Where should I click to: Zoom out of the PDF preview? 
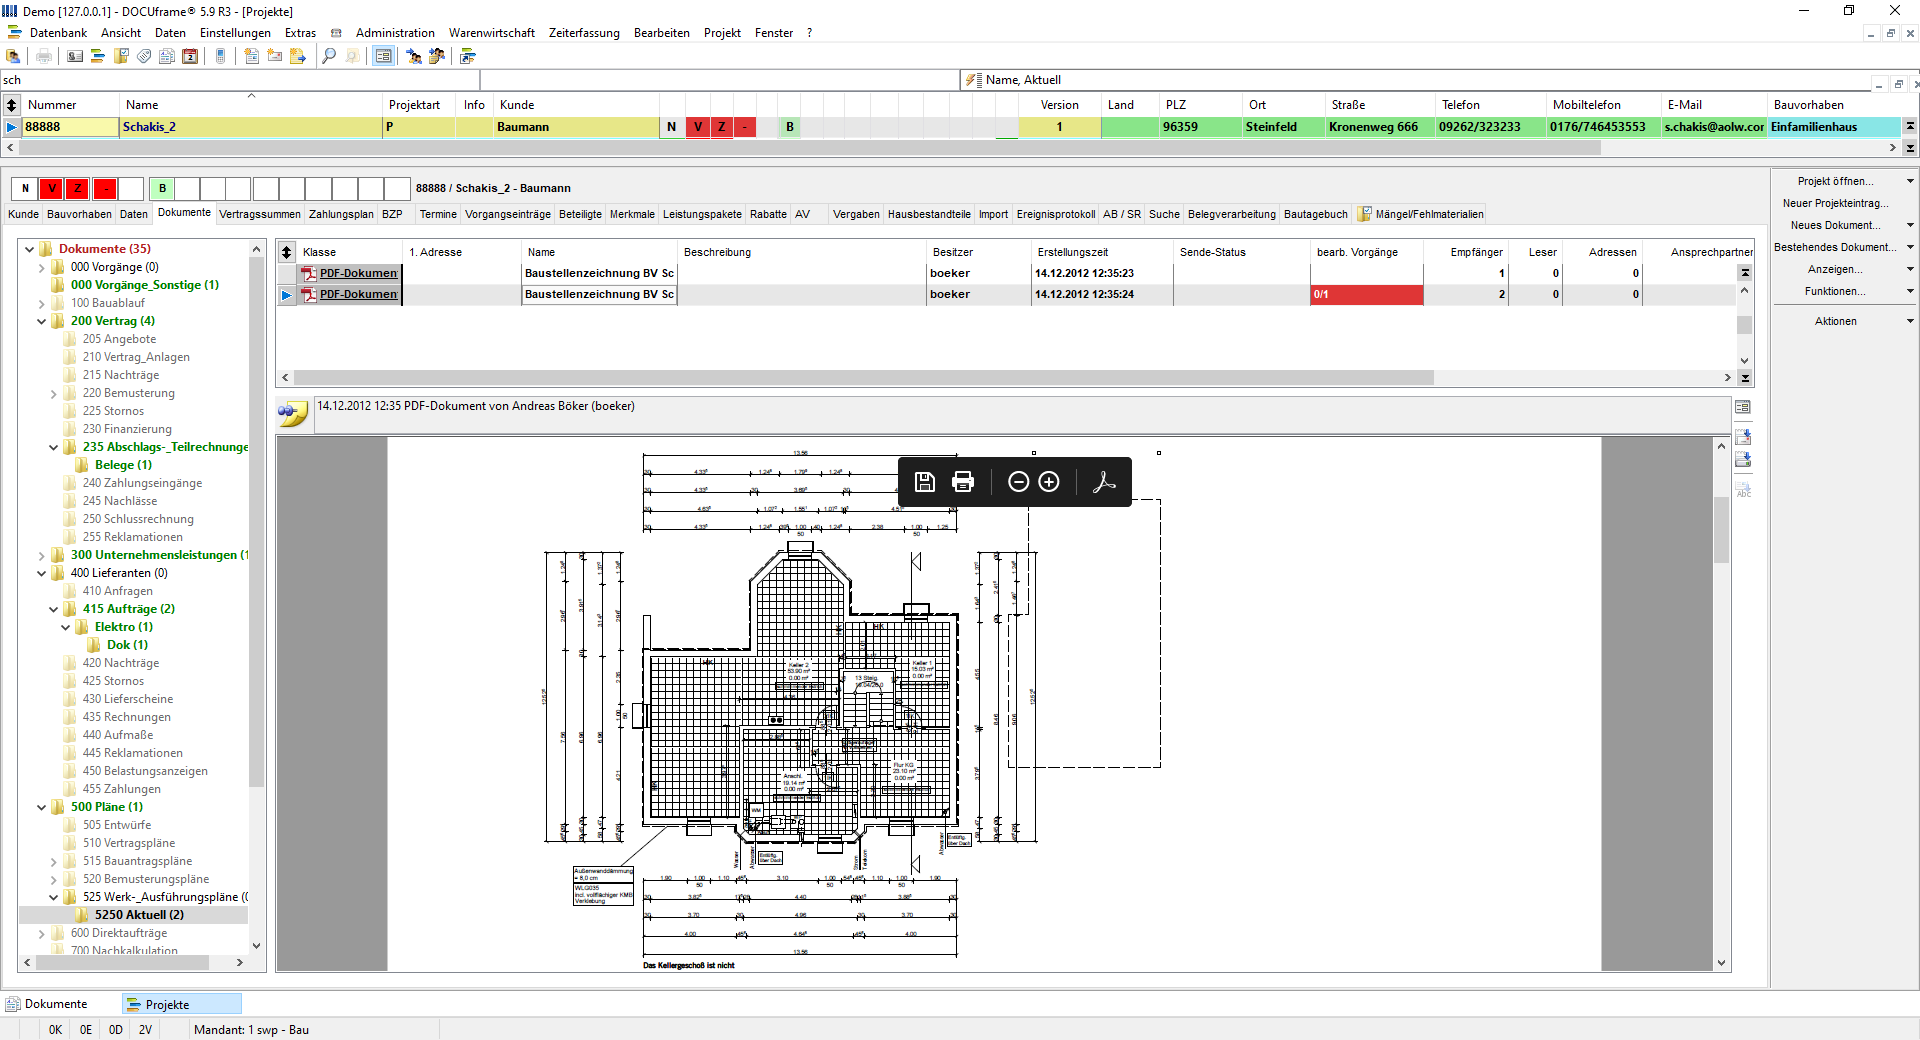pos(1018,482)
